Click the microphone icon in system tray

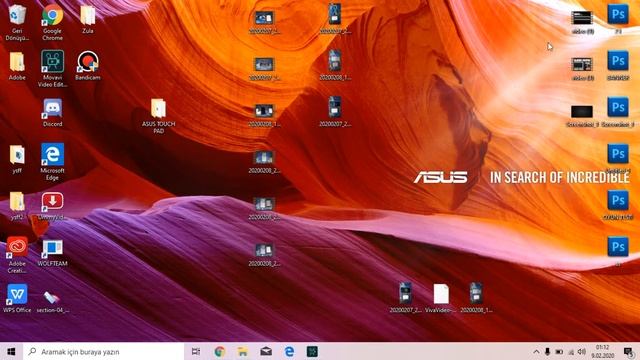[x=548, y=351]
